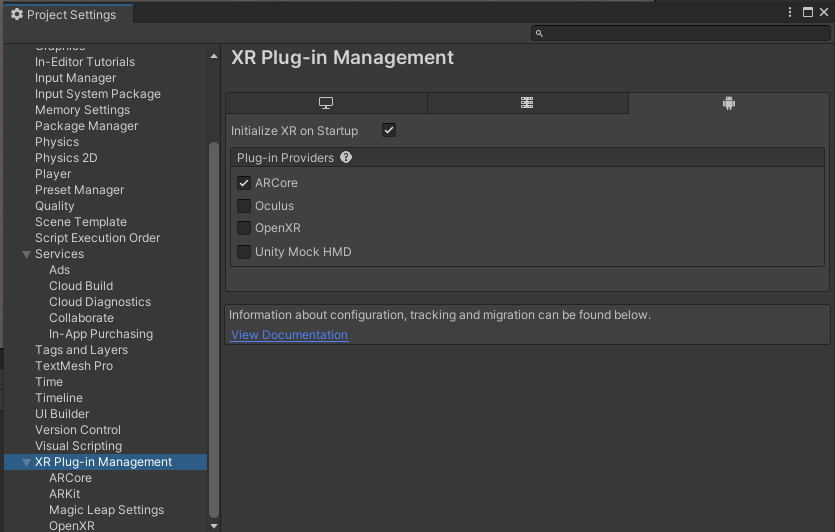835x532 pixels.
Task: Collapse the Services tree section
Action: 26,255
